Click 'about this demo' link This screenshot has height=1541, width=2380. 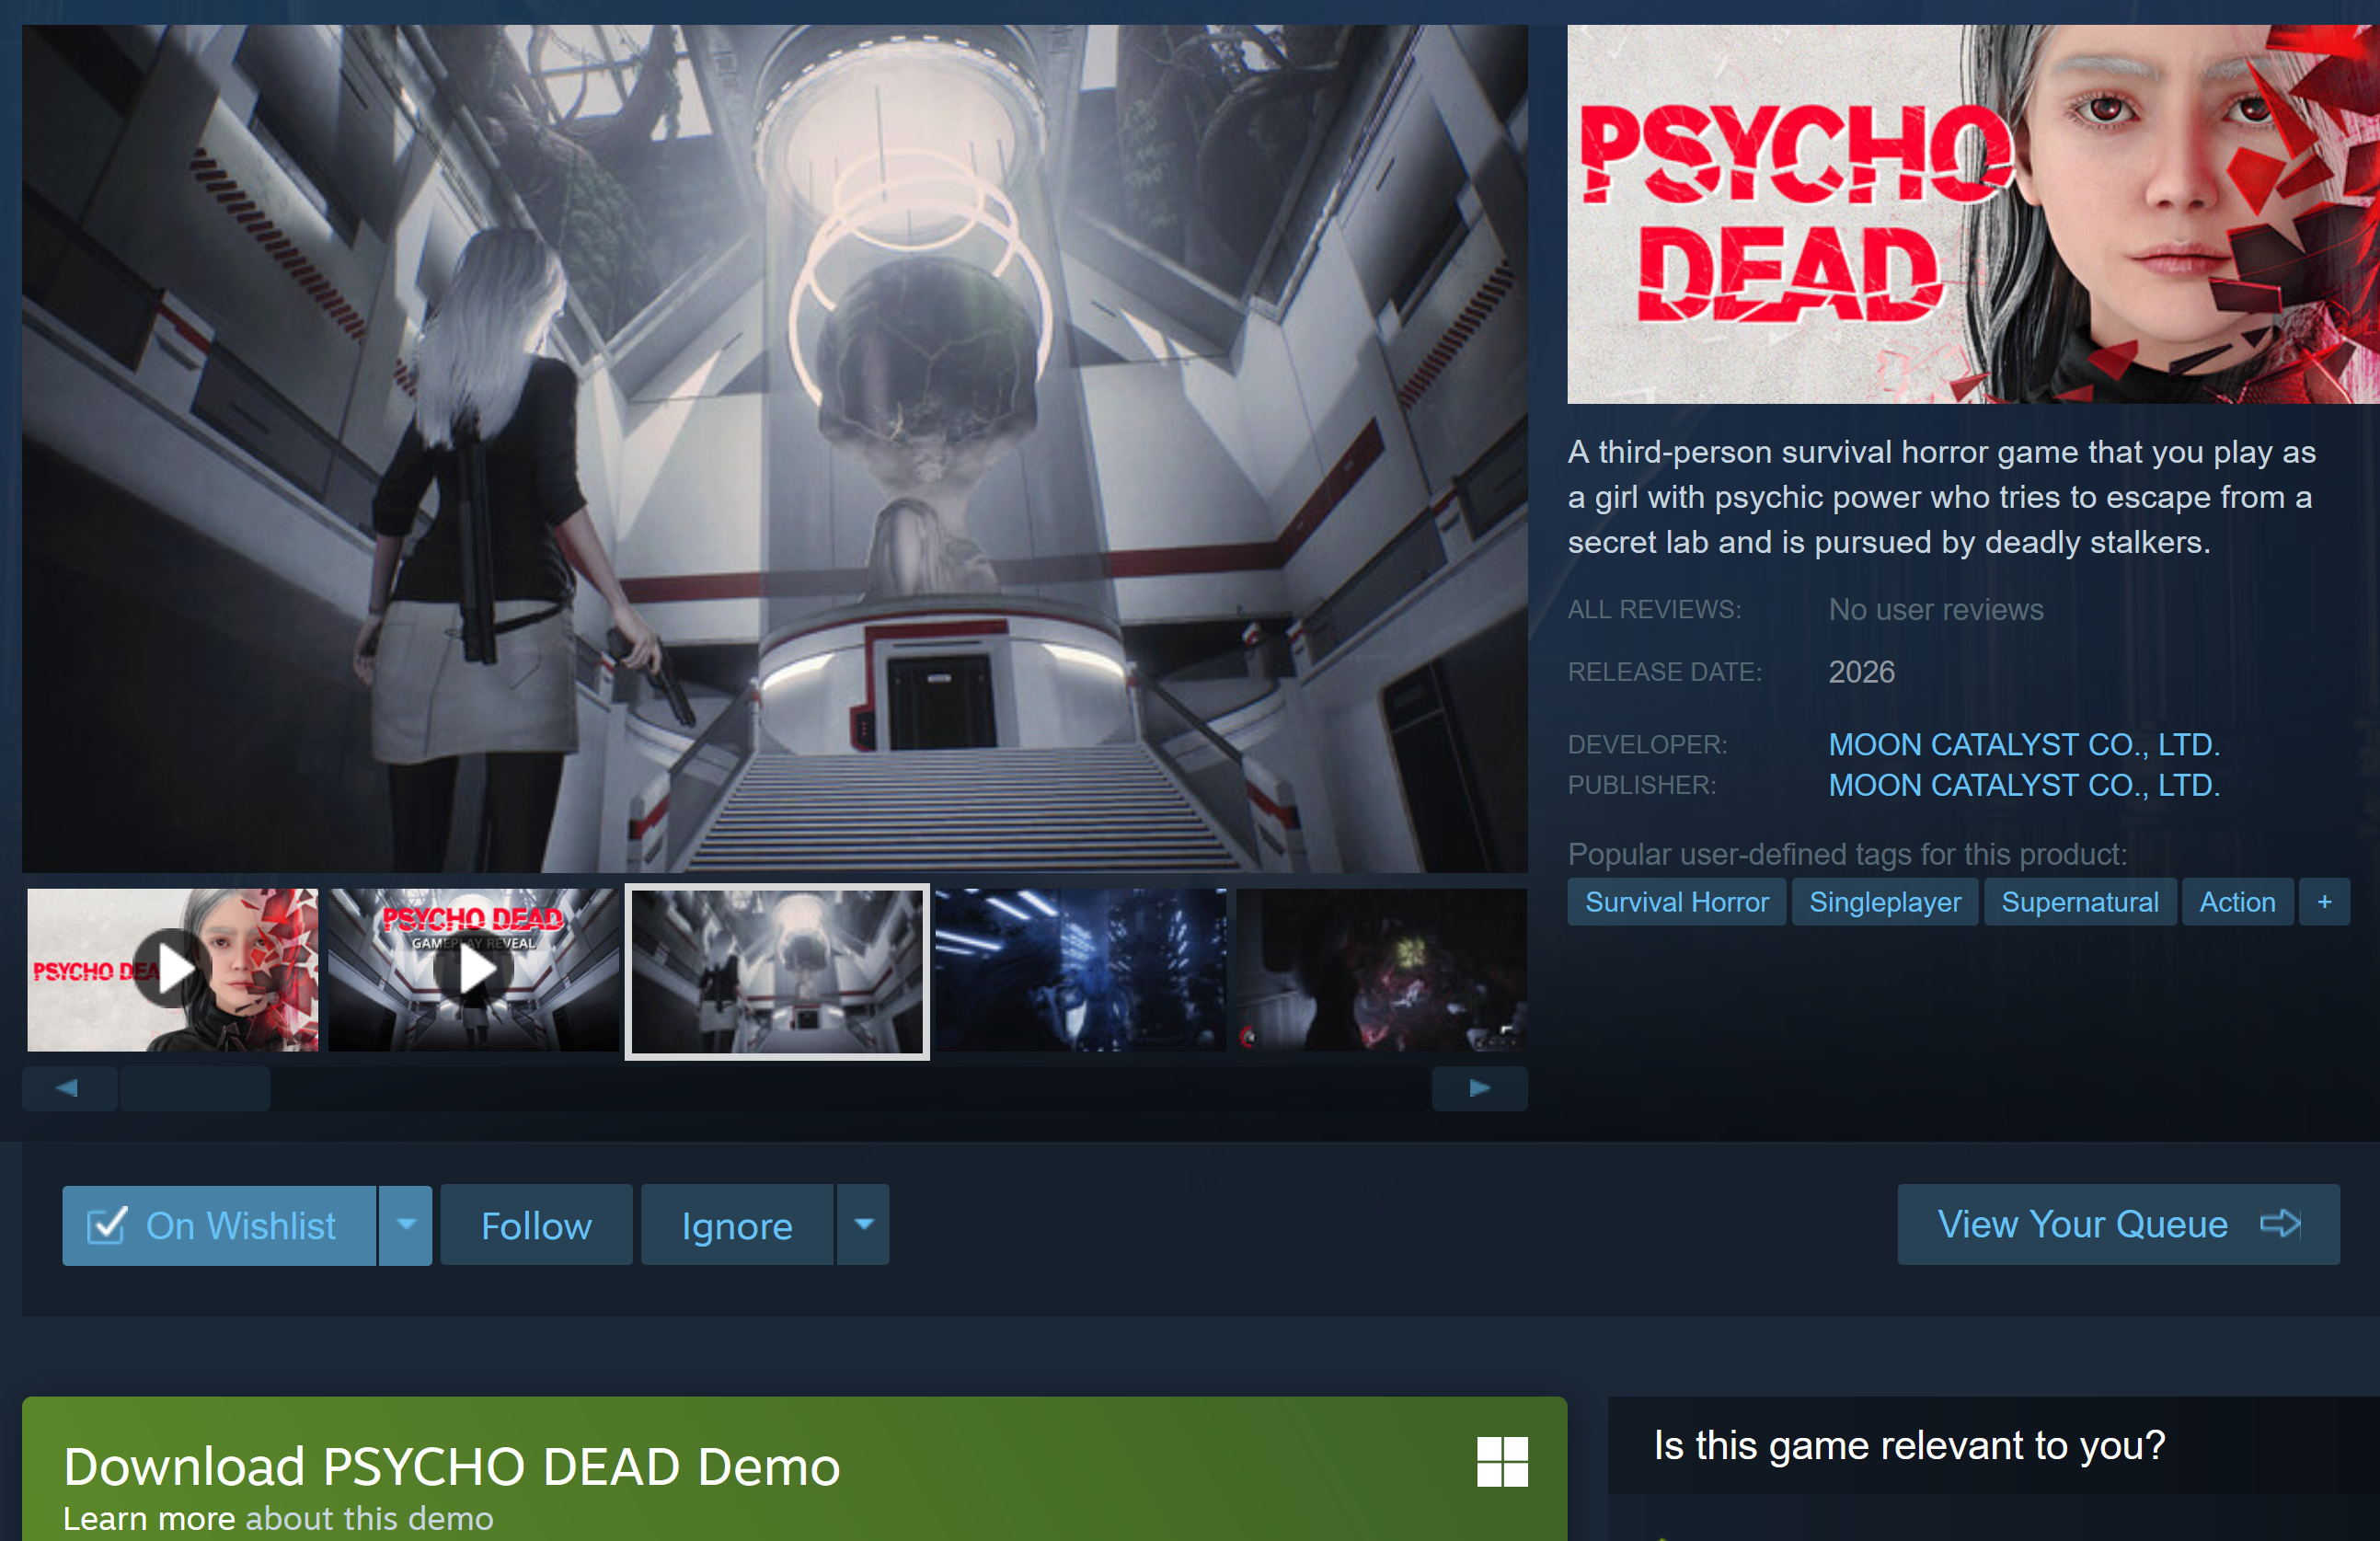(x=369, y=1518)
